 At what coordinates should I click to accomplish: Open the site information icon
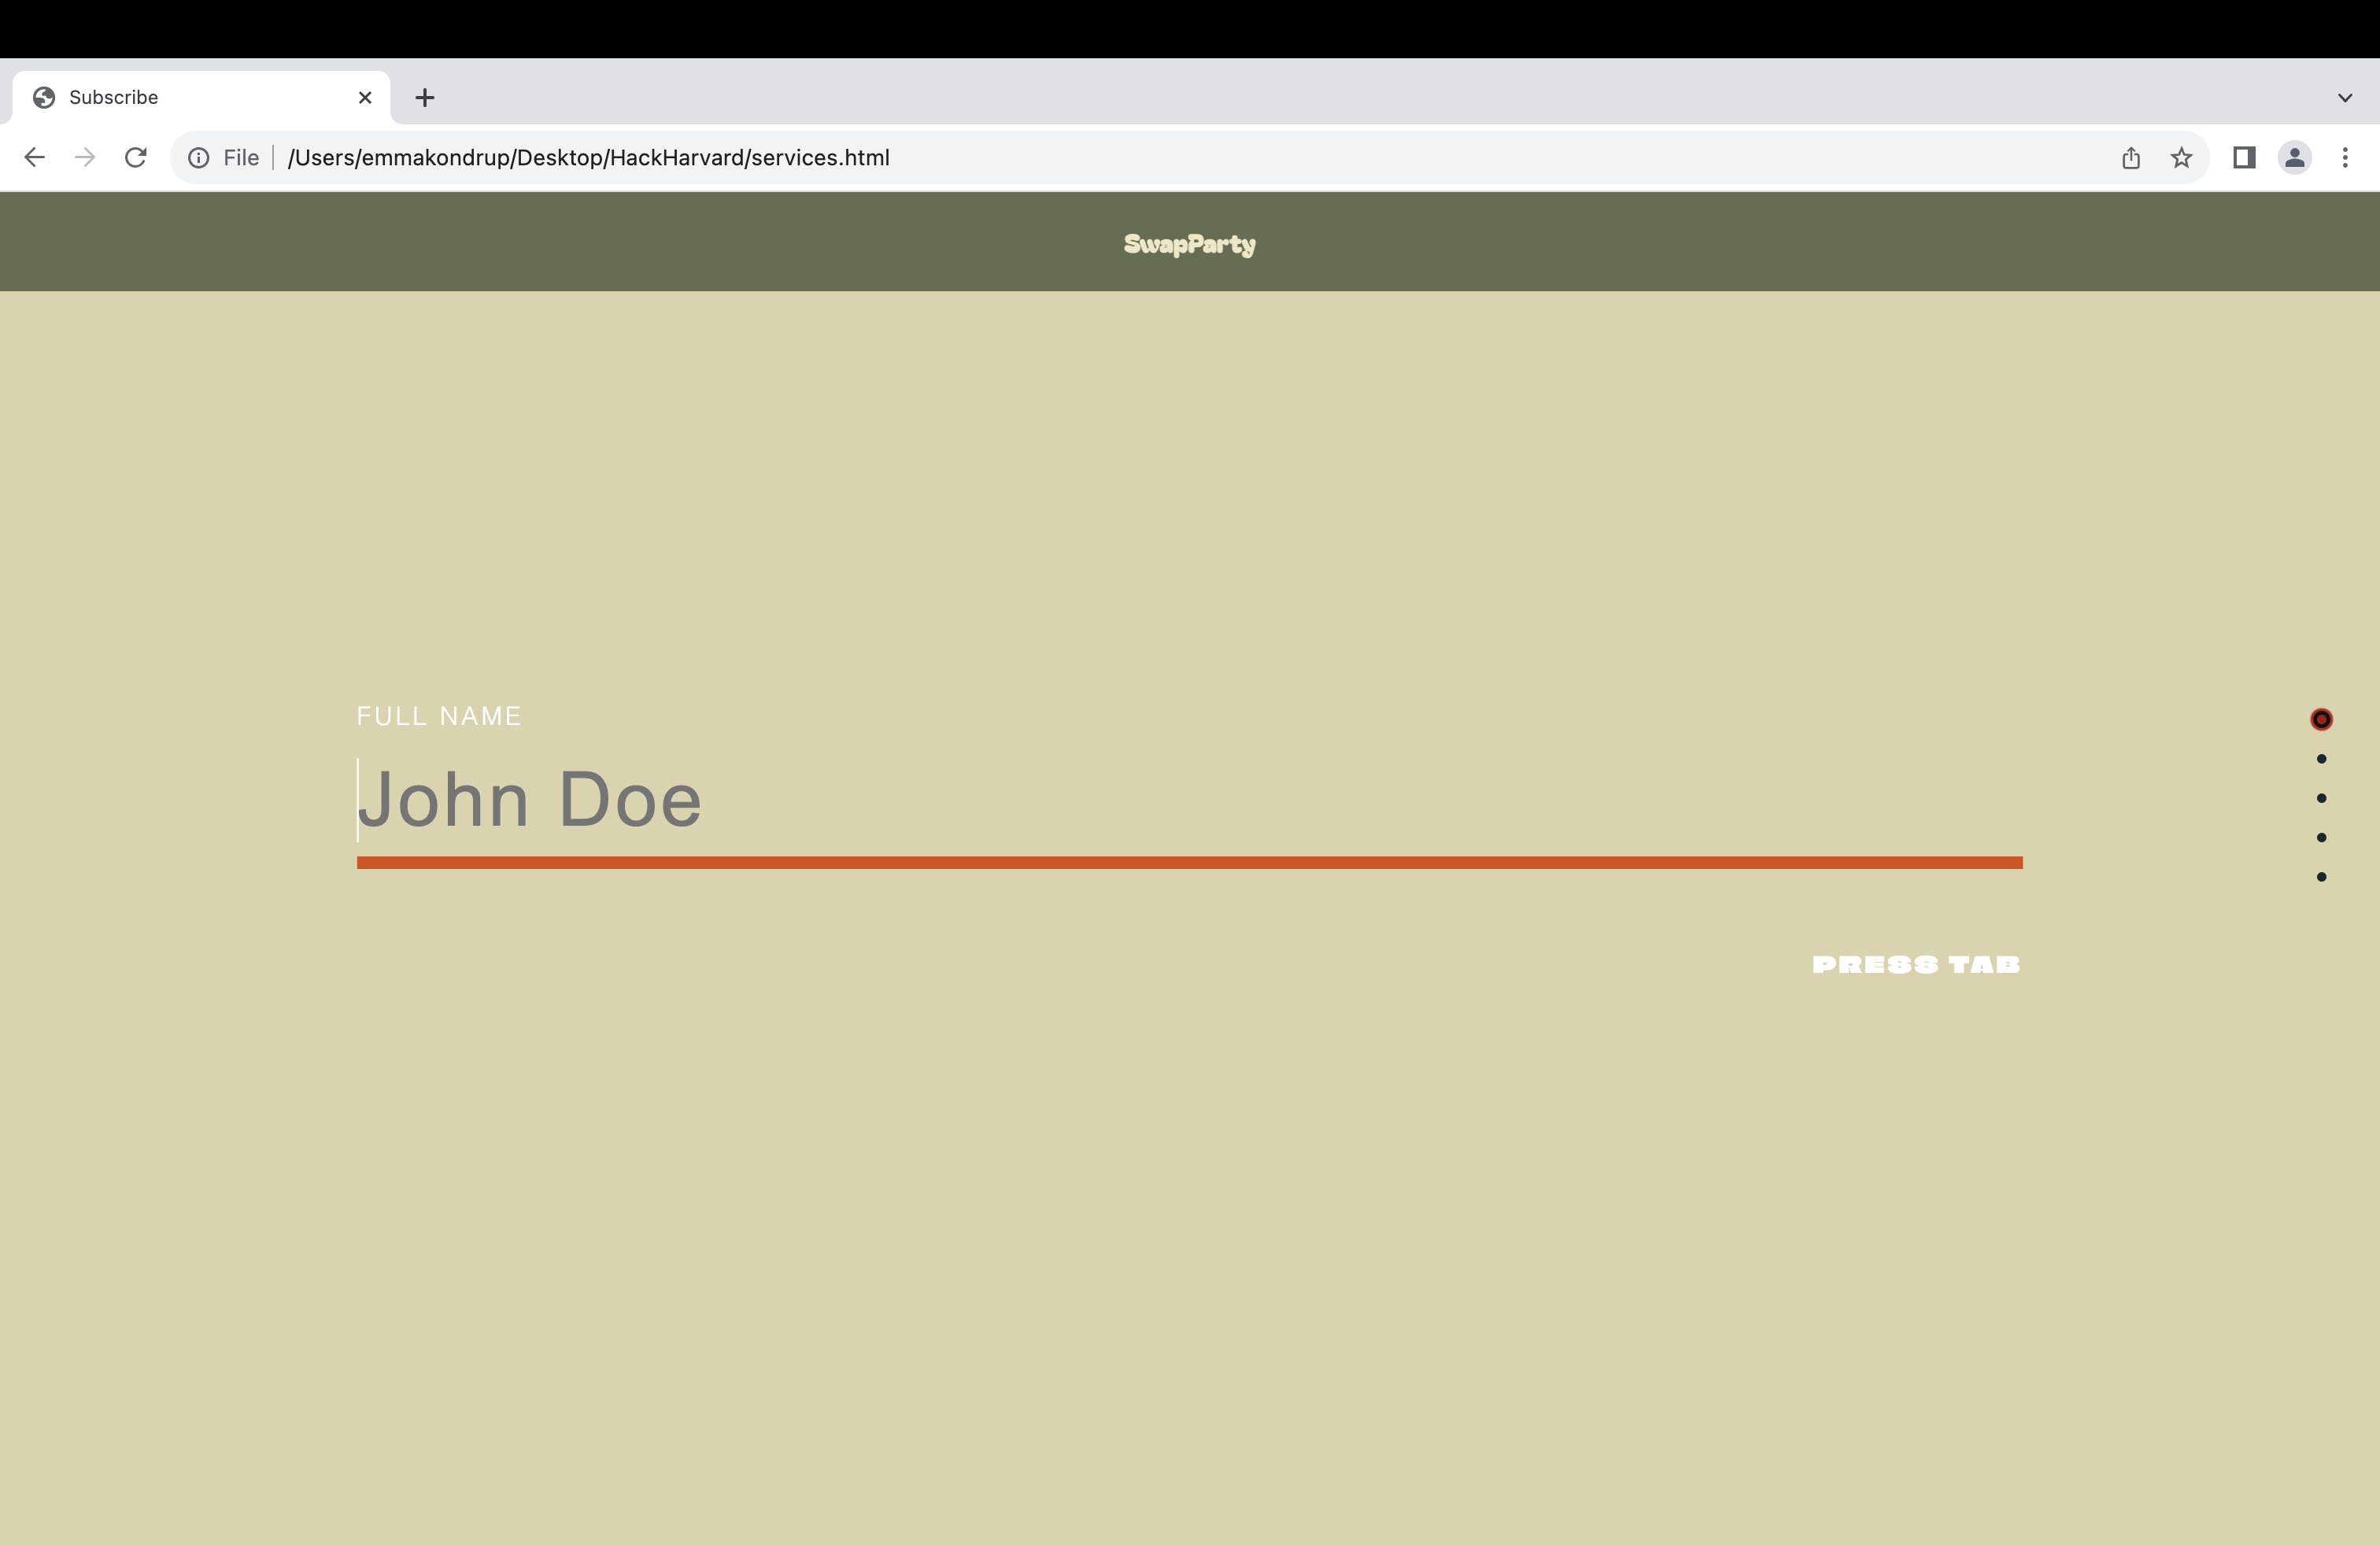point(199,158)
